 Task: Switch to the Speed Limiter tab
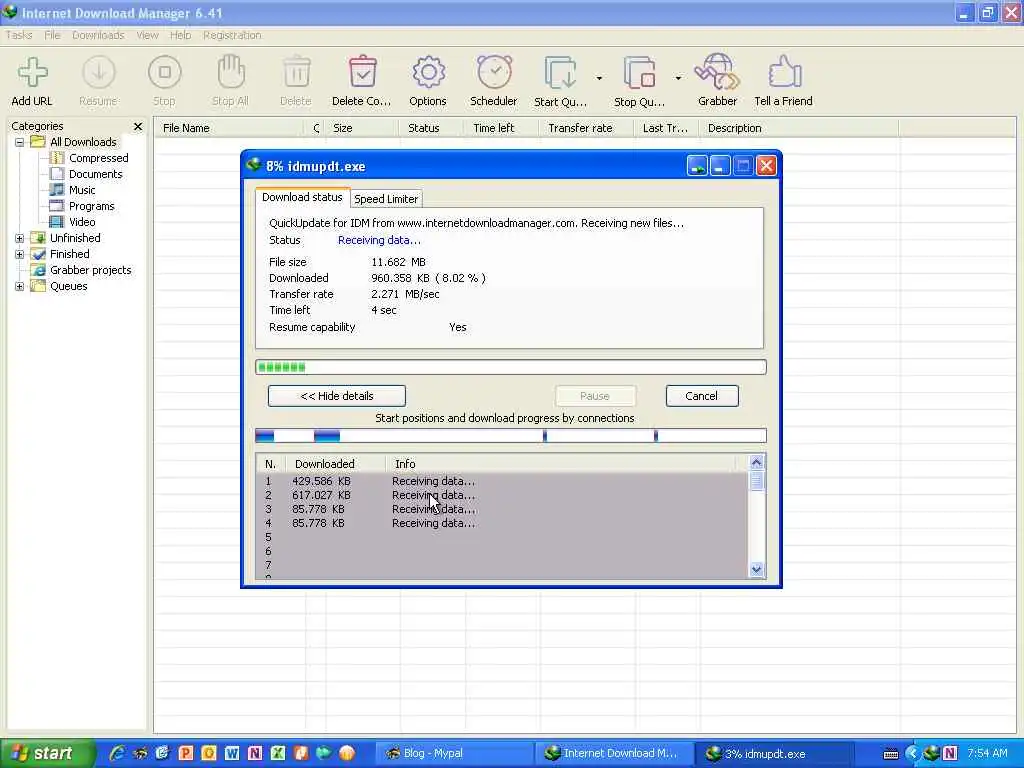[386, 199]
